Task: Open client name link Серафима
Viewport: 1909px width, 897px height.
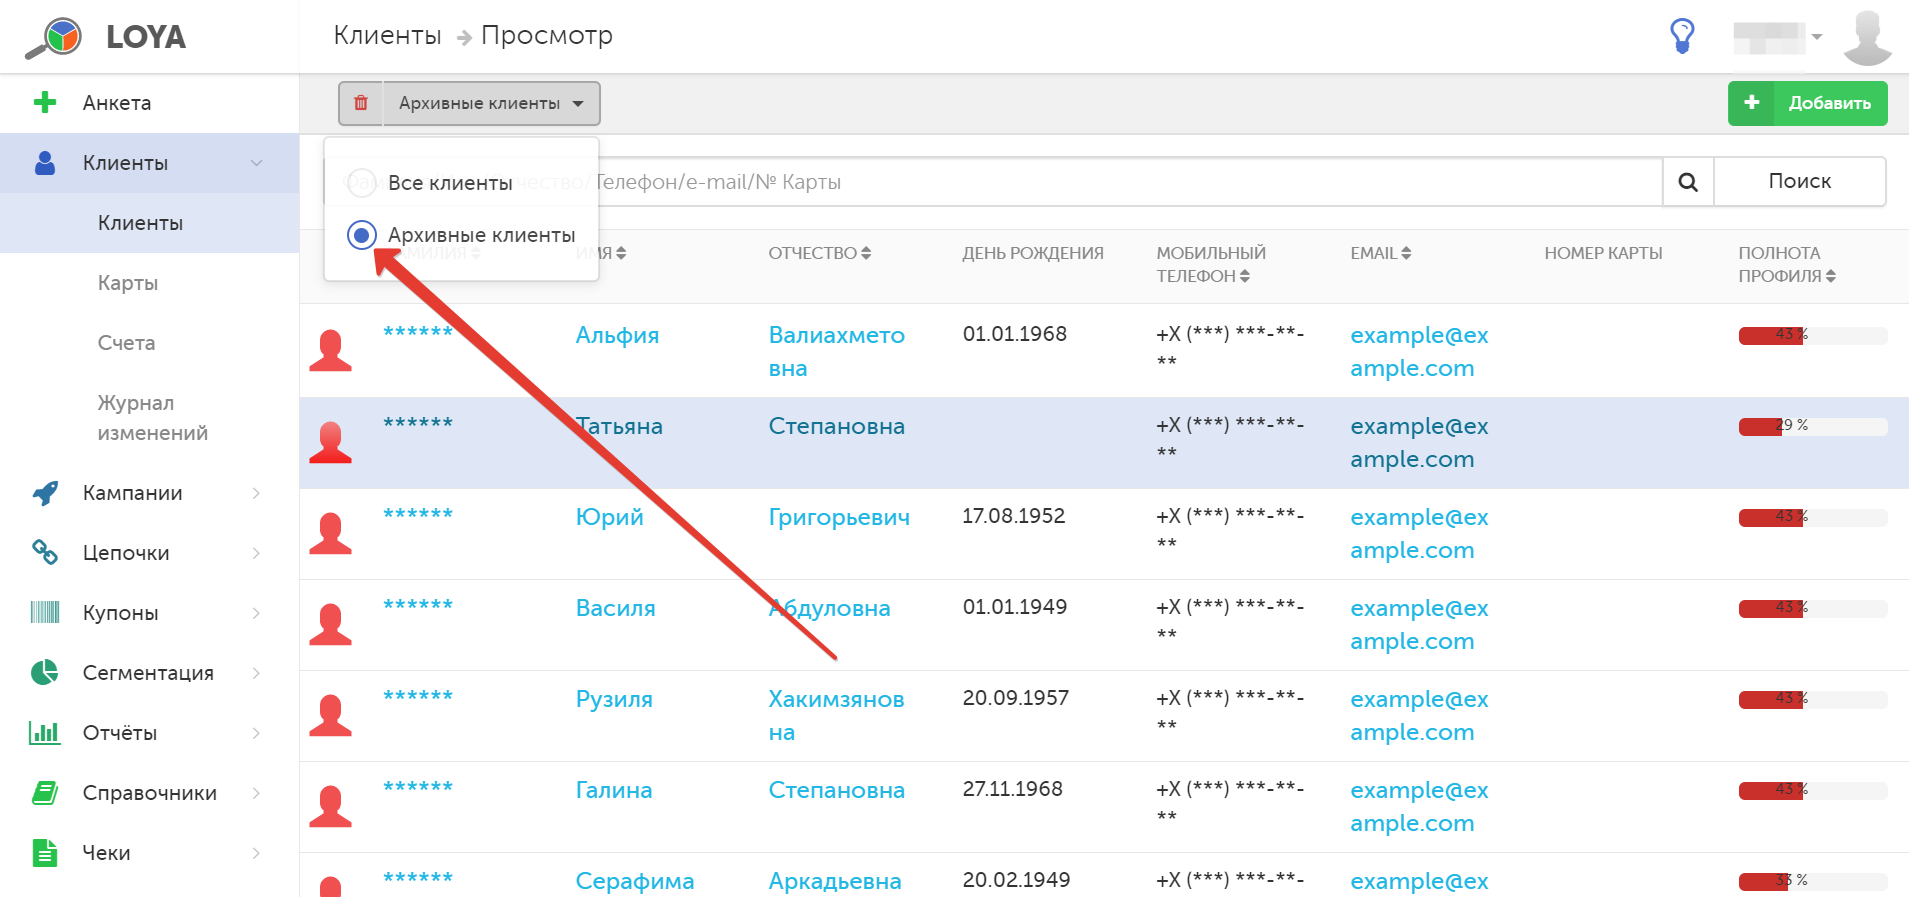Action: 635,881
